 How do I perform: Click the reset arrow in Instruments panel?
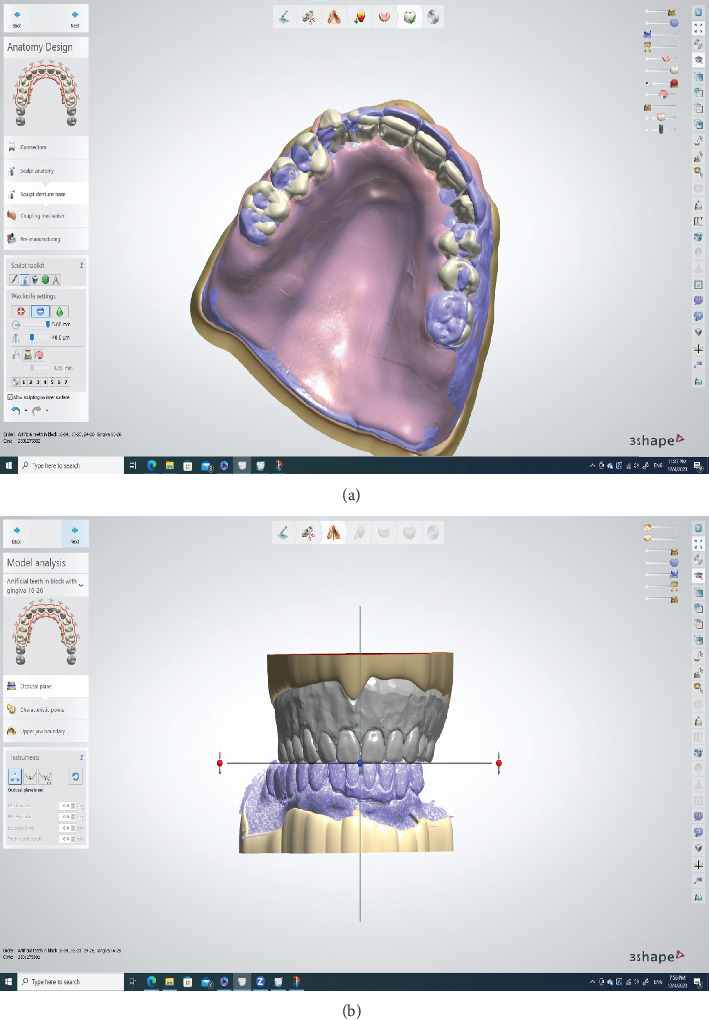pyautogui.click(x=75, y=777)
